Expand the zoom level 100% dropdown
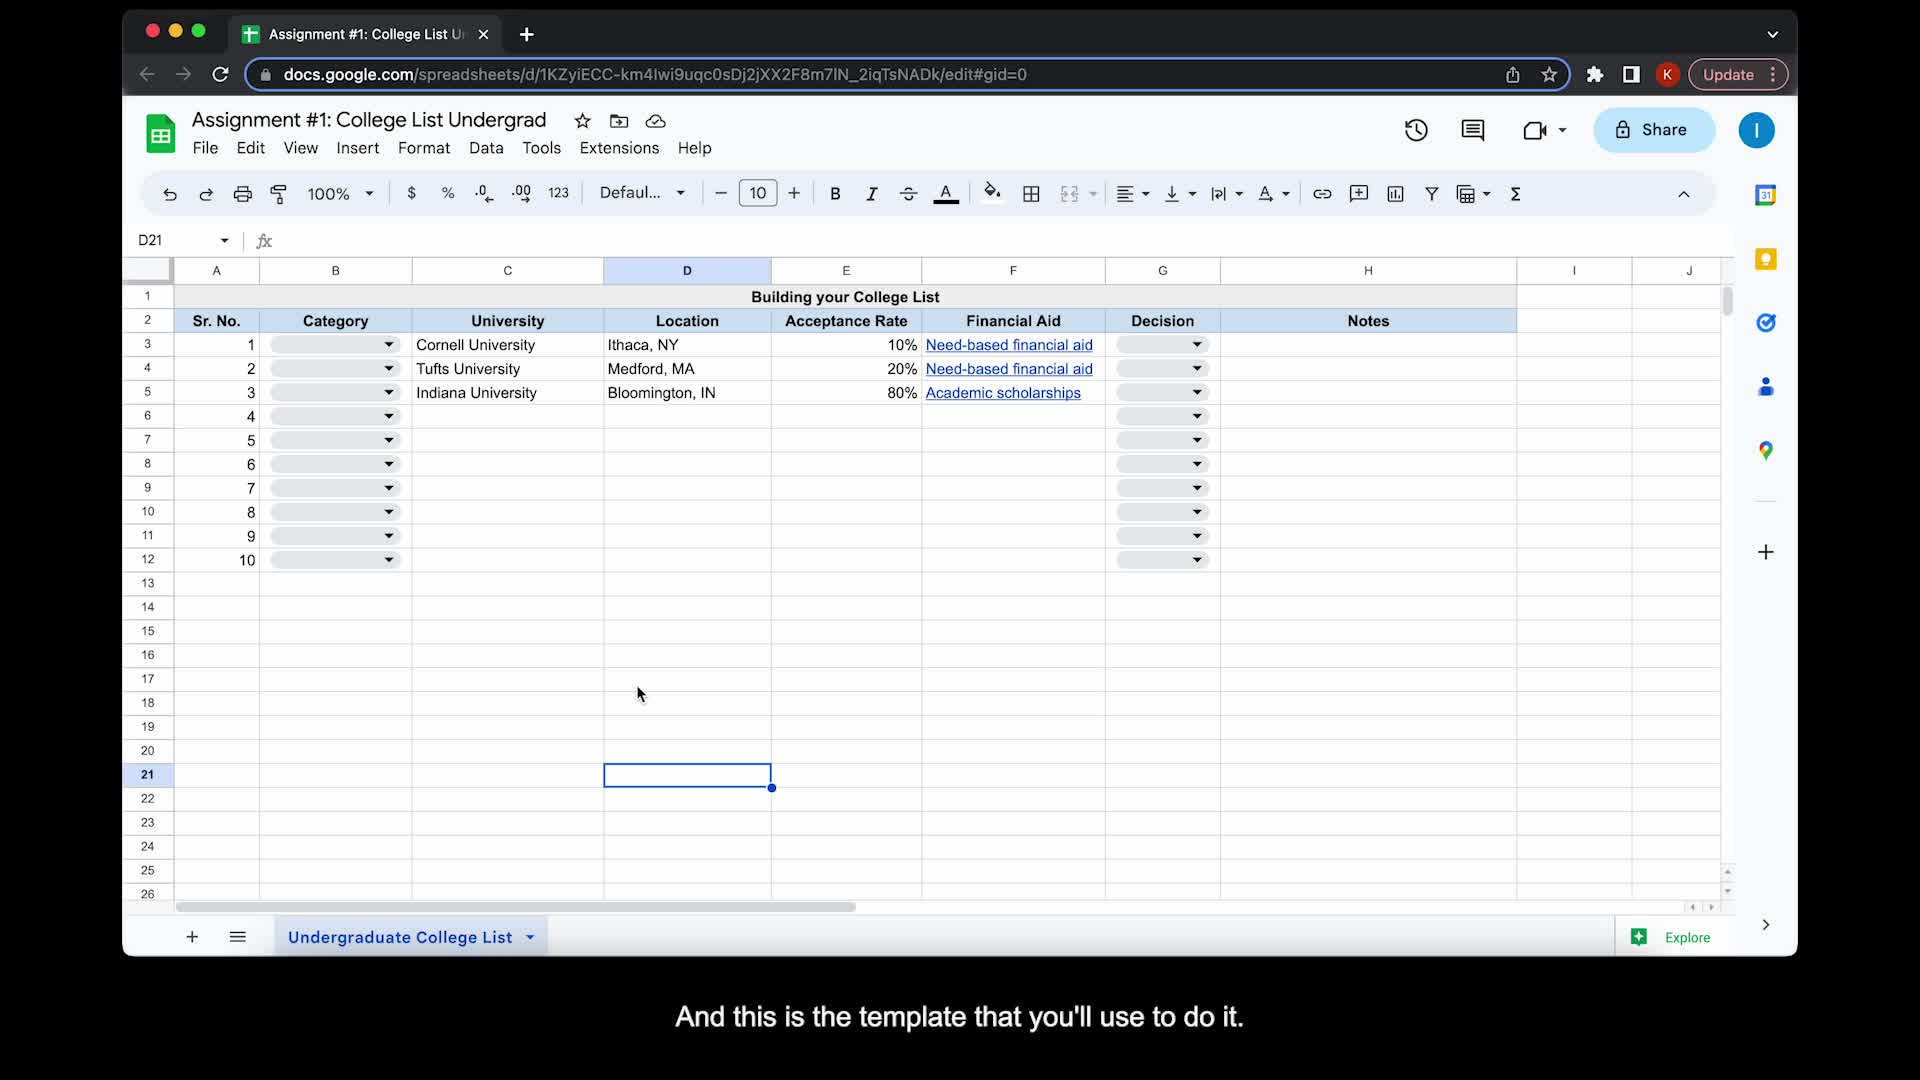This screenshot has height=1080, width=1920. 340,194
